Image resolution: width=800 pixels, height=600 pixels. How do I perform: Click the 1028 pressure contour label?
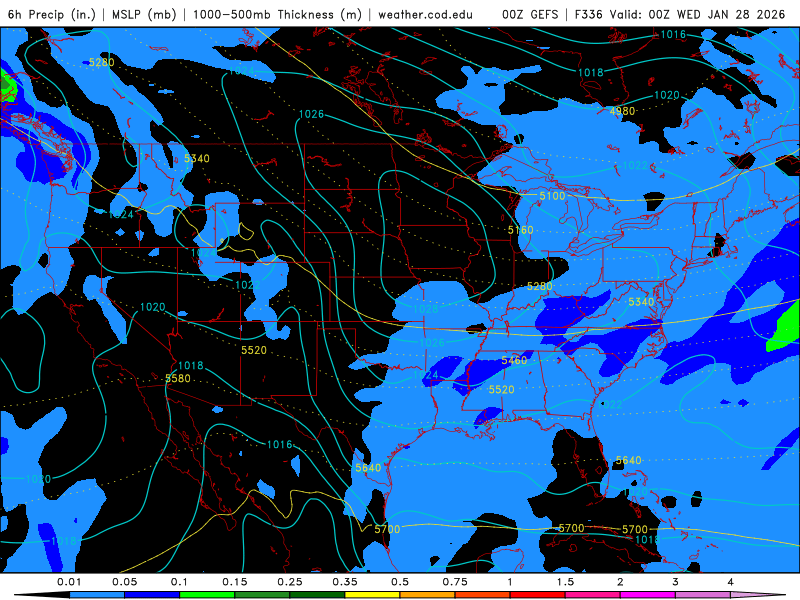[426, 309]
